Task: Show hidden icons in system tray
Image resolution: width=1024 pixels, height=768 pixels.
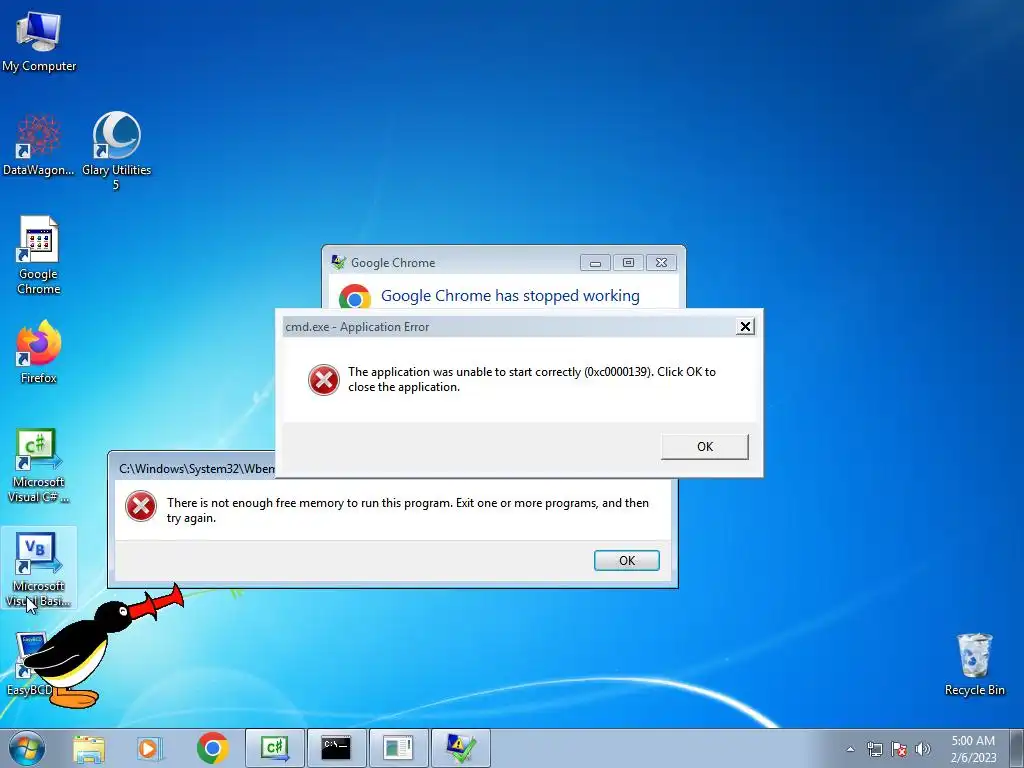Action: pos(850,749)
